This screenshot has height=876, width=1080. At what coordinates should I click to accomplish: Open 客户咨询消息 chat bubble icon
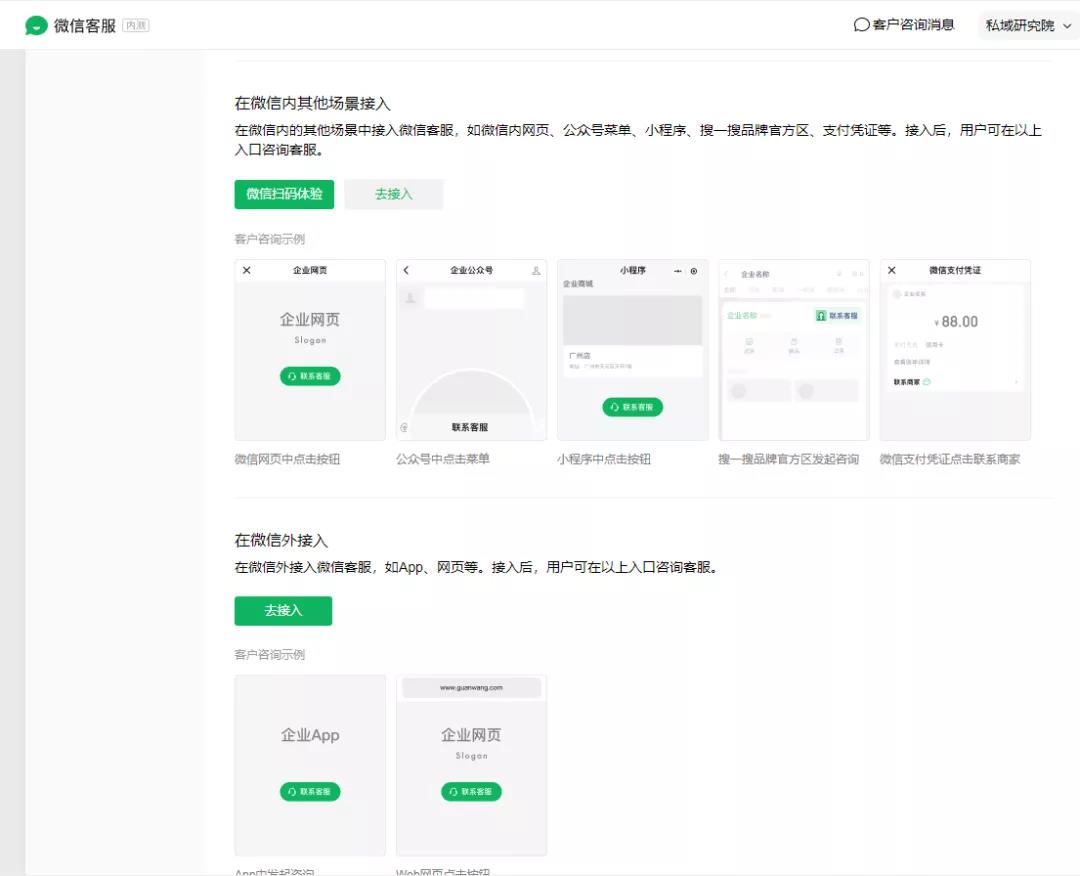pyautogui.click(x=861, y=25)
